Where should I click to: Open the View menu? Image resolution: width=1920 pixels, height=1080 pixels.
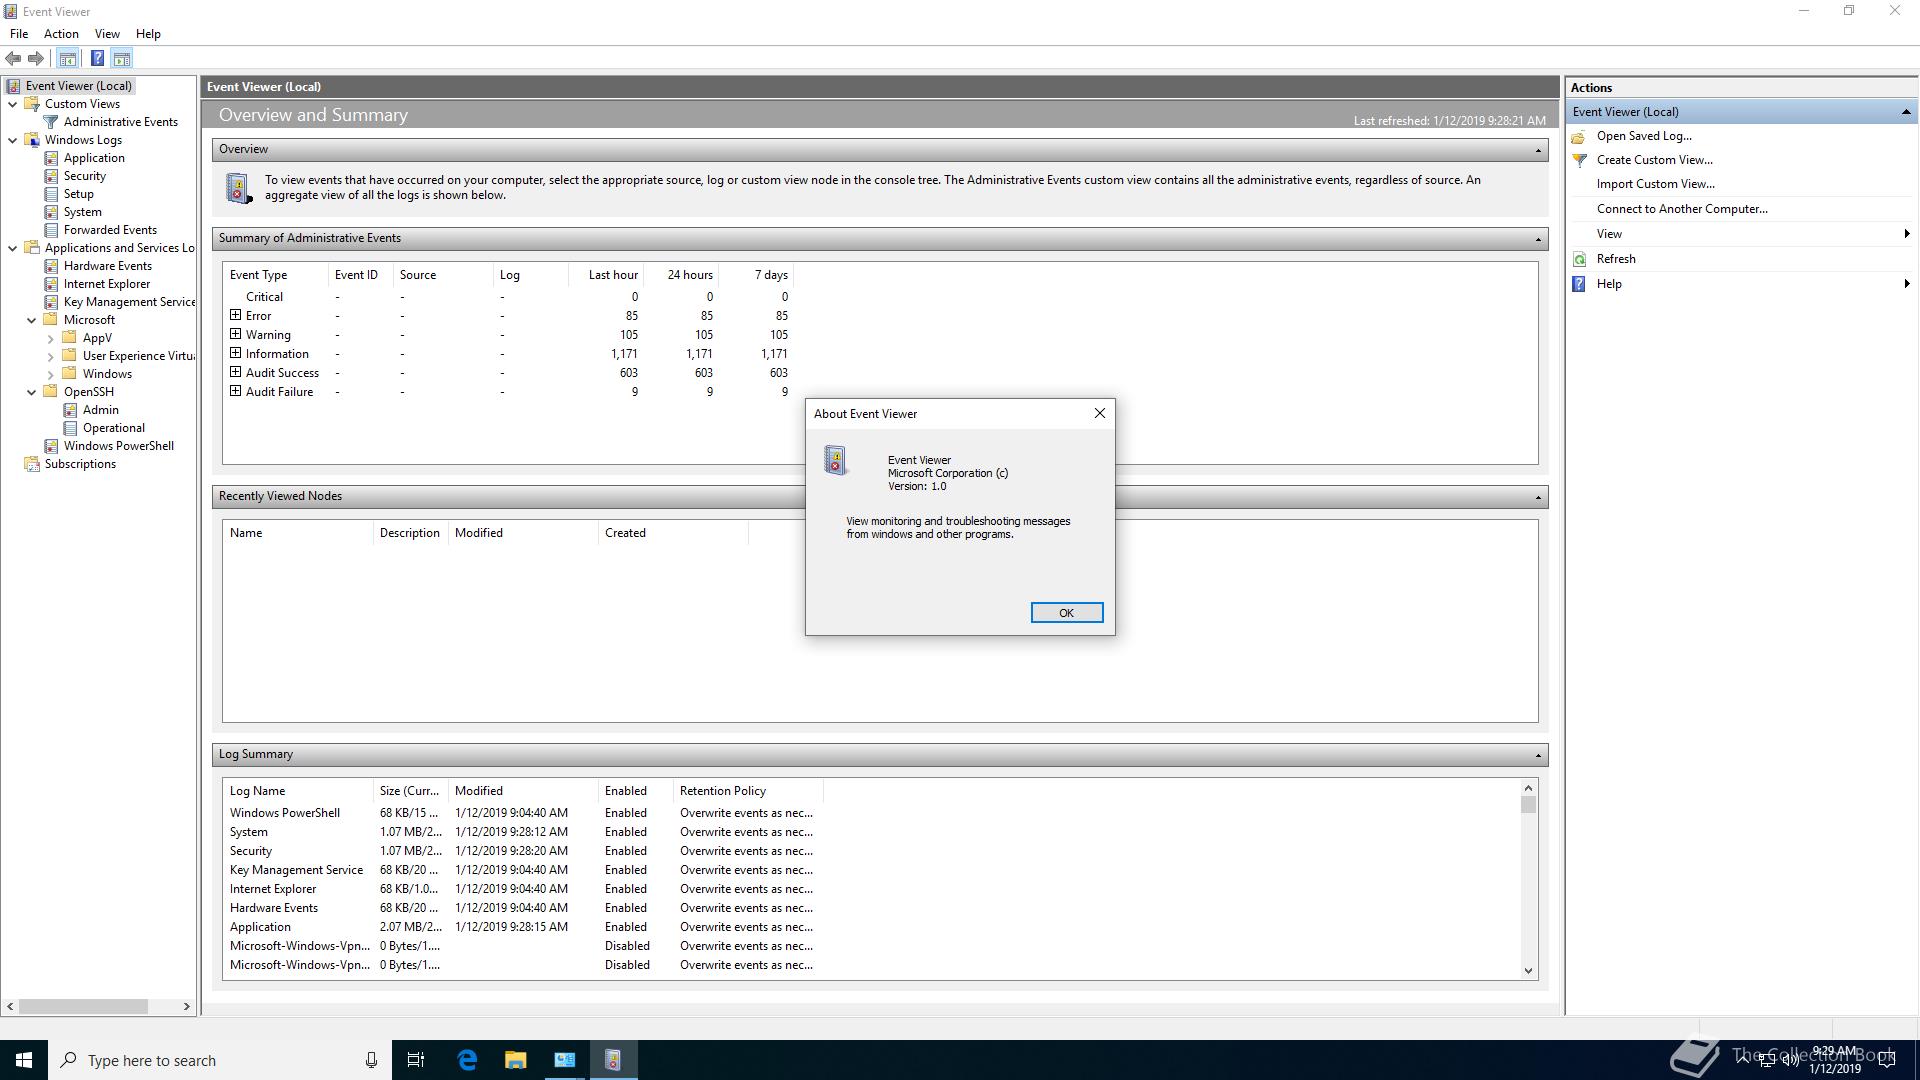coord(107,33)
